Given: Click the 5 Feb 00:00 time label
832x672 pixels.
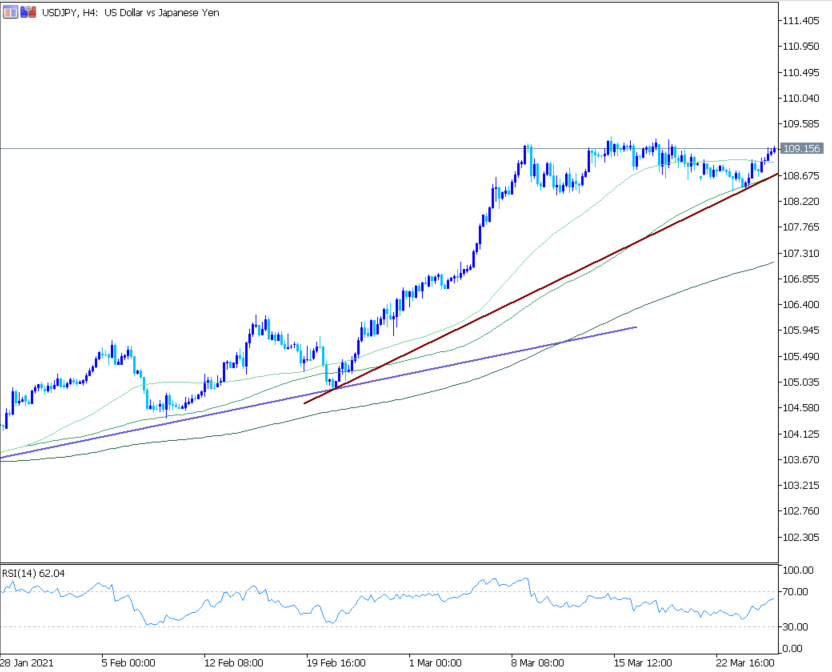Looking at the screenshot, I should click(127, 662).
